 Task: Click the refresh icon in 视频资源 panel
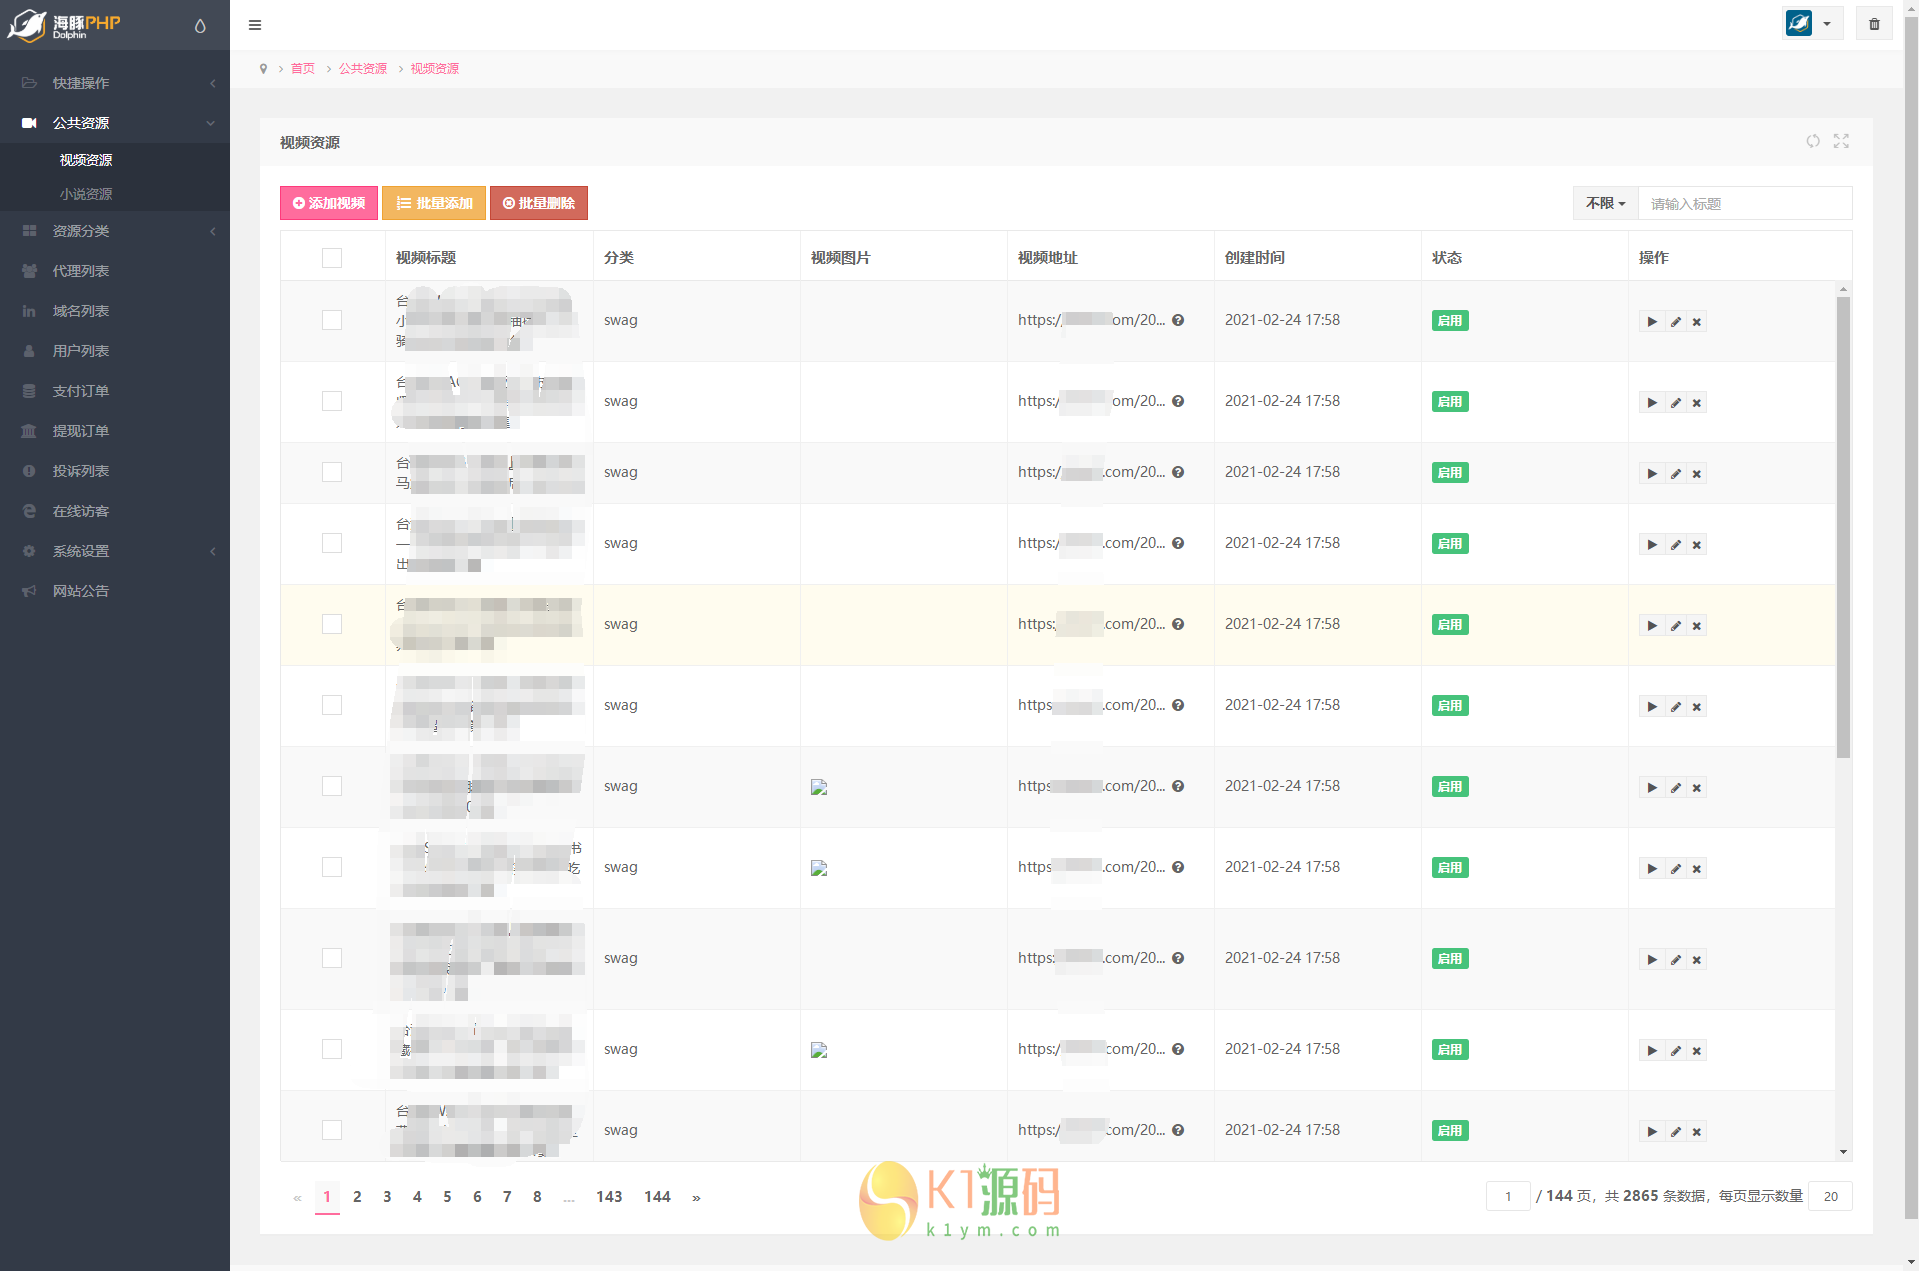click(x=1813, y=141)
